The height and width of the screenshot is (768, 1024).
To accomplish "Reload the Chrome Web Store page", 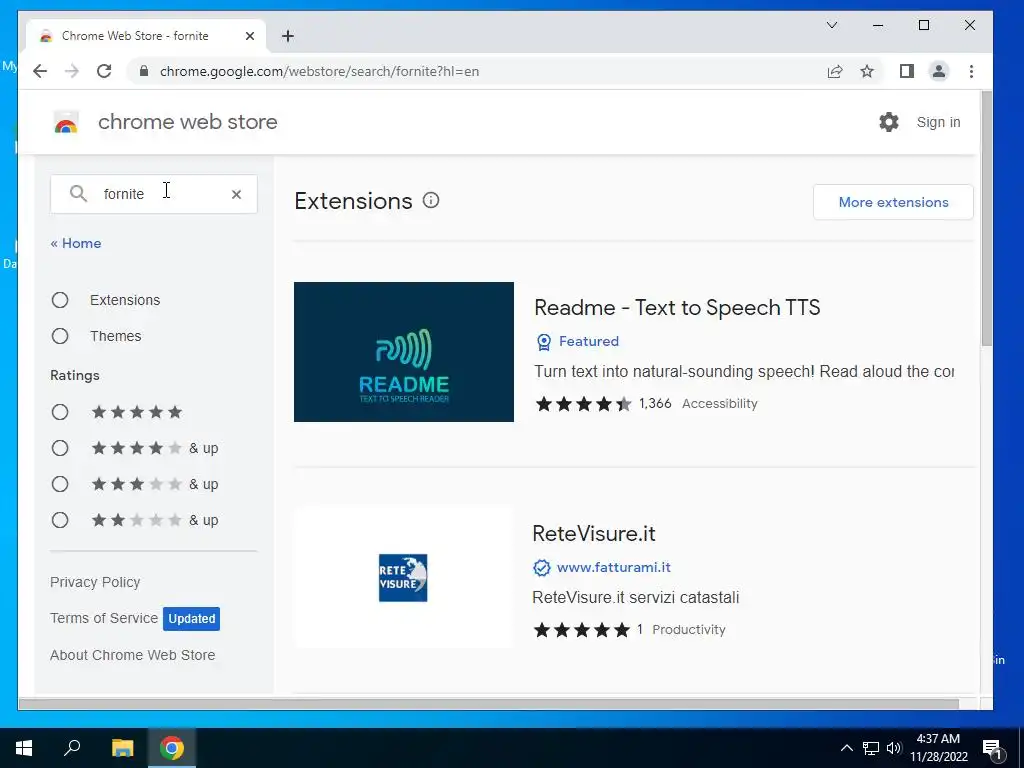I will click(104, 71).
